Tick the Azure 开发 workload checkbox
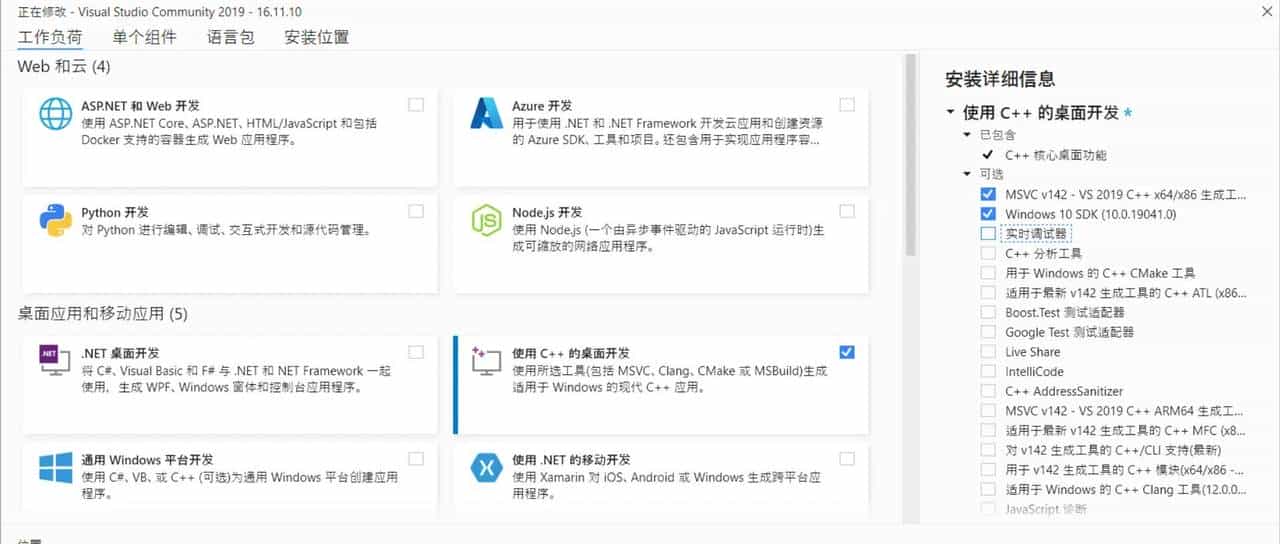The width and height of the screenshot is (1280, 544). [847, 104]
